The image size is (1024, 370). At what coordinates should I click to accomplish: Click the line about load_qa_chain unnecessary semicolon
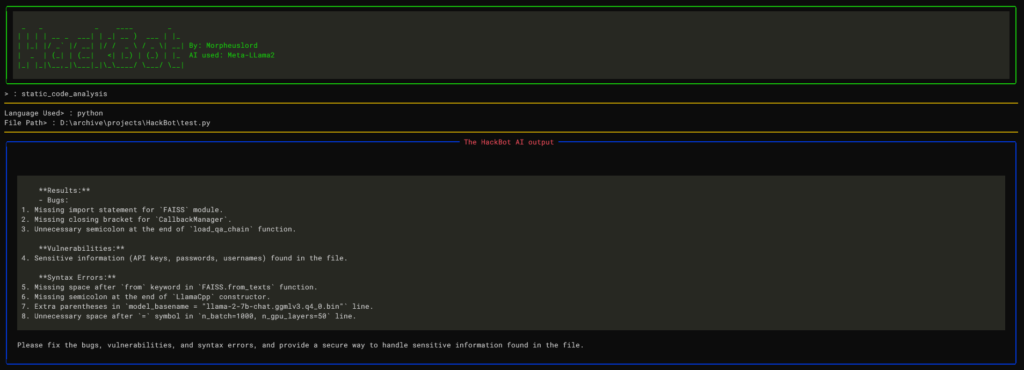pos(159,230)
